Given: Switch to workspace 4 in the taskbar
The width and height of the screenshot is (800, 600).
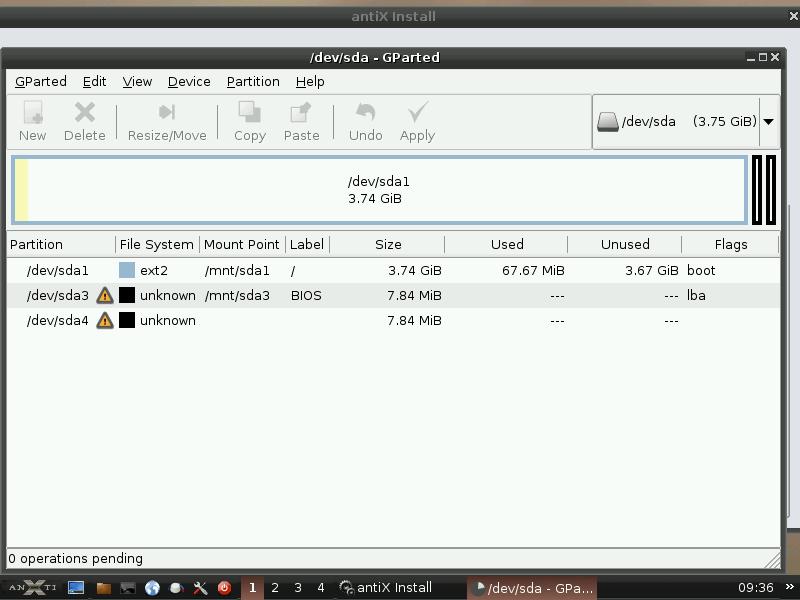Looking at the screenshot, I should (320, 588).
